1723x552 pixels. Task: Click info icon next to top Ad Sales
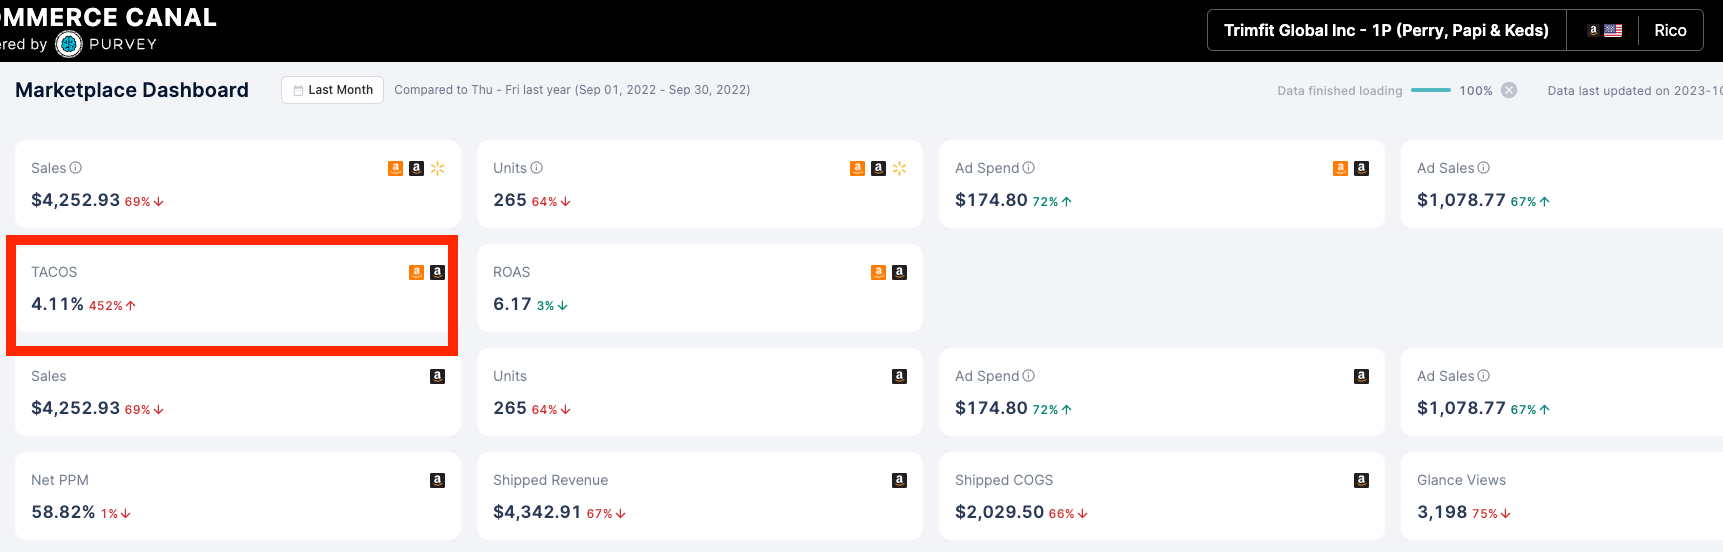point(1484,168)
